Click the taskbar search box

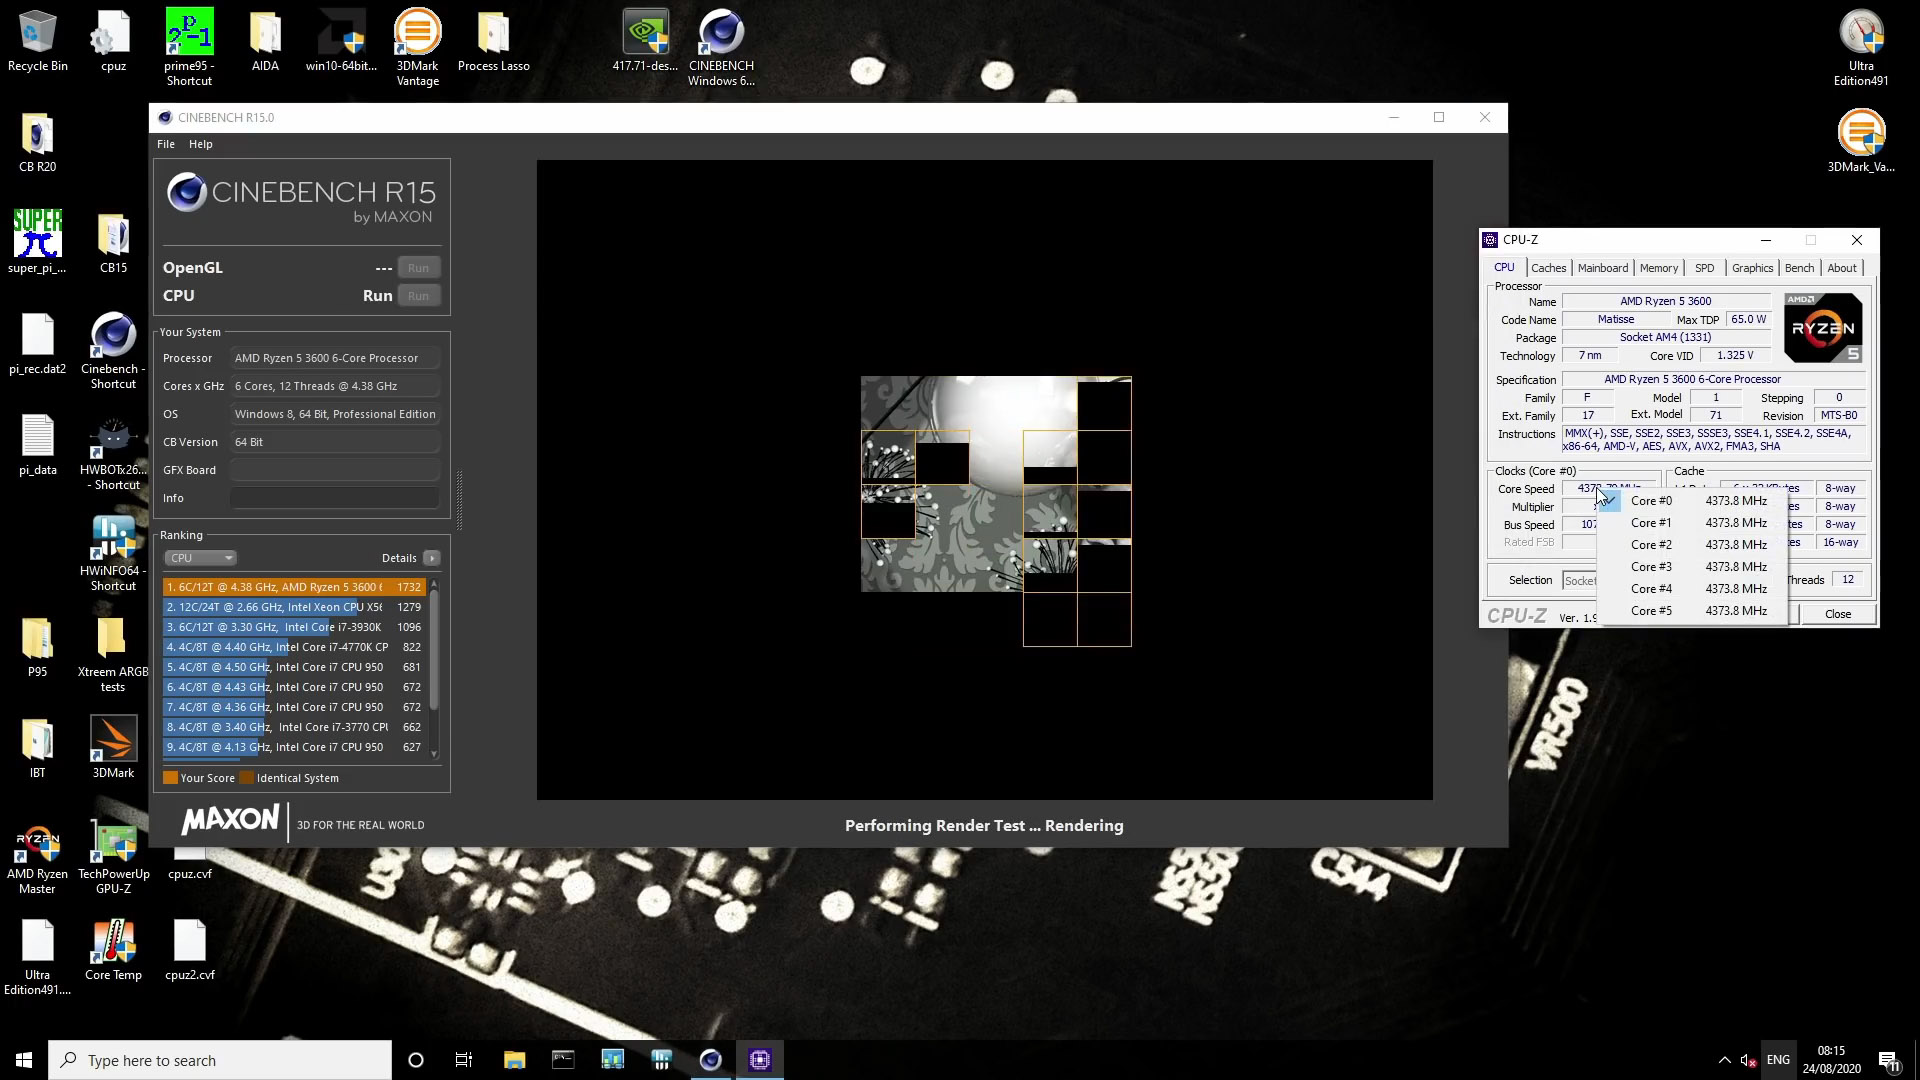pos(220,1060)
